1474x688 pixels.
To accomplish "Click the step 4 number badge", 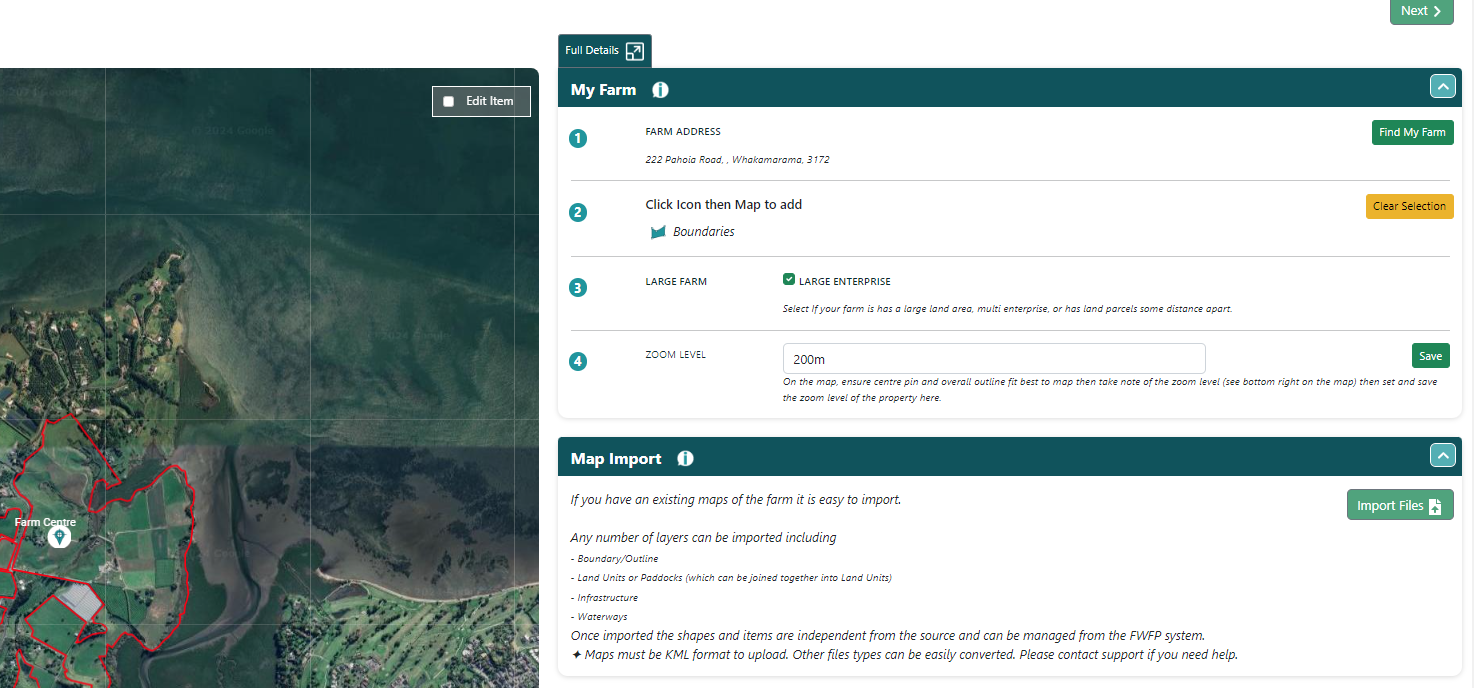I will pyautogui.click(x=578, y=362).
